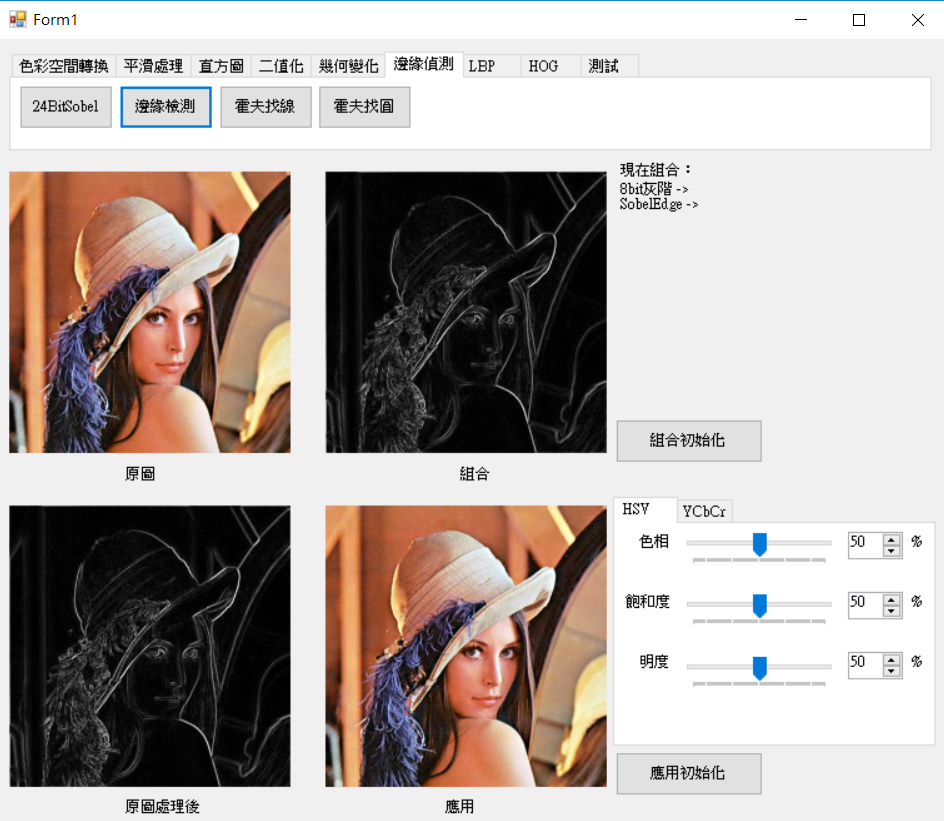This screenshot has height=821, width=944.
Task: Decrease 明度 value with down arrow
Action: pos(892,671)
